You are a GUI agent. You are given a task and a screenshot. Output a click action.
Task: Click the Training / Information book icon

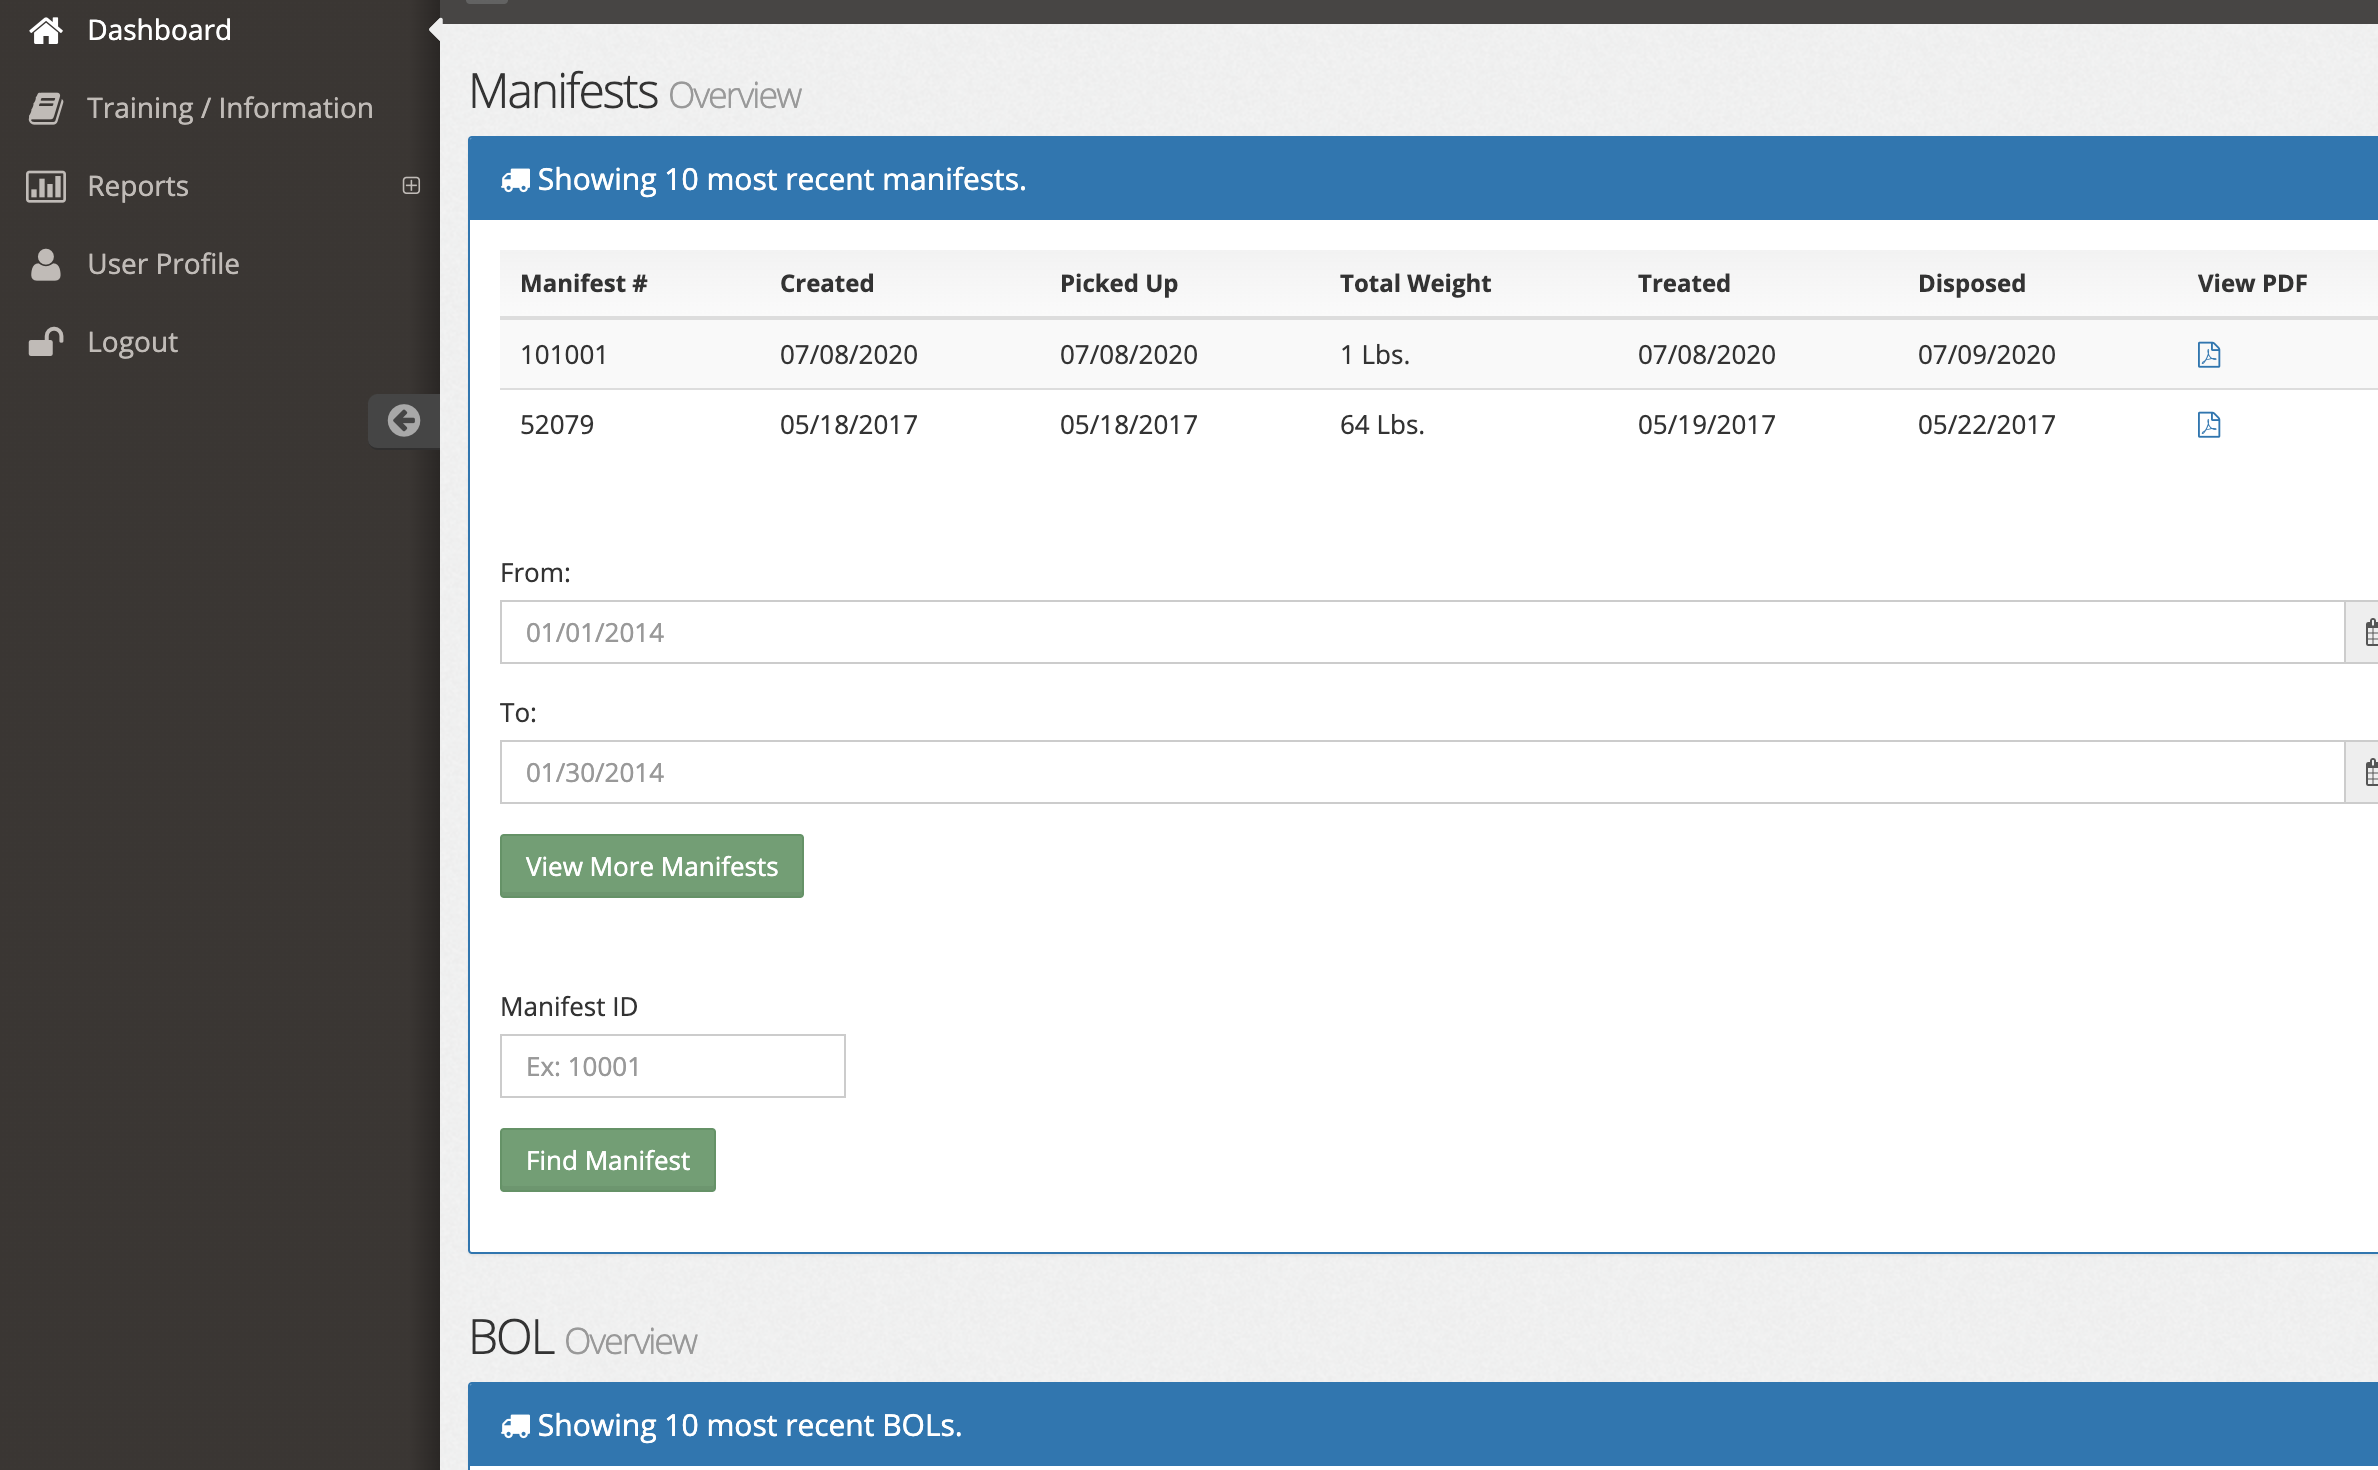(46, 108)
